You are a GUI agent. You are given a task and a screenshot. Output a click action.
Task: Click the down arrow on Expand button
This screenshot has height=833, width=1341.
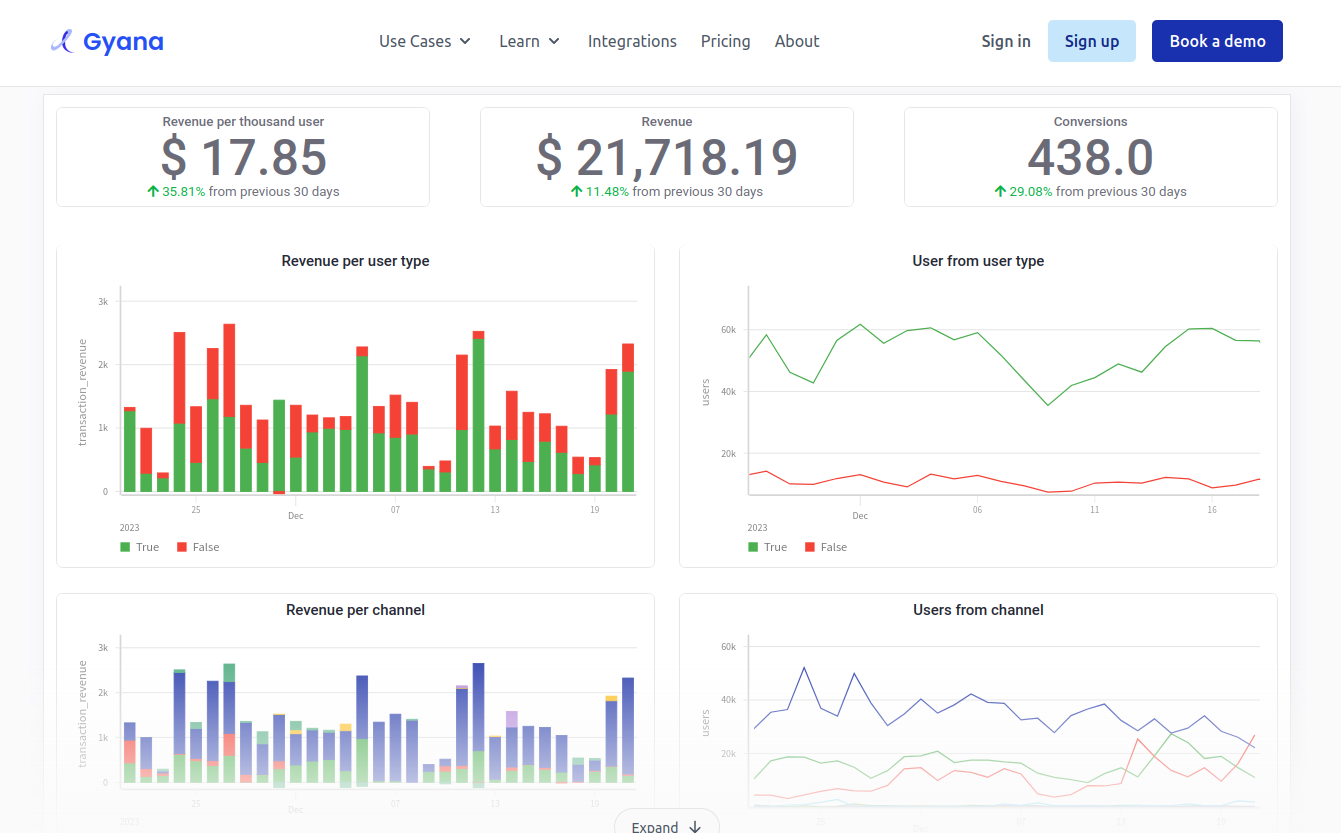(x=695, y=826)
